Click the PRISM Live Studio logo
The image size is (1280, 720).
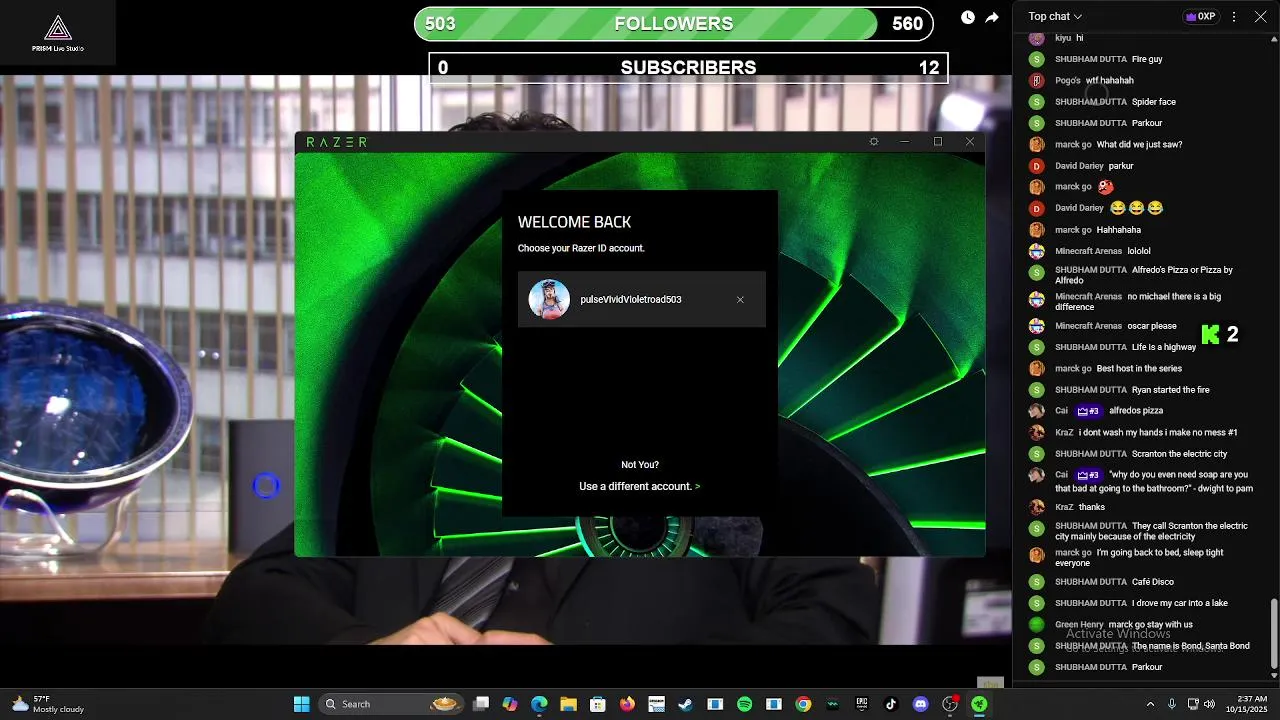[58, 33]
